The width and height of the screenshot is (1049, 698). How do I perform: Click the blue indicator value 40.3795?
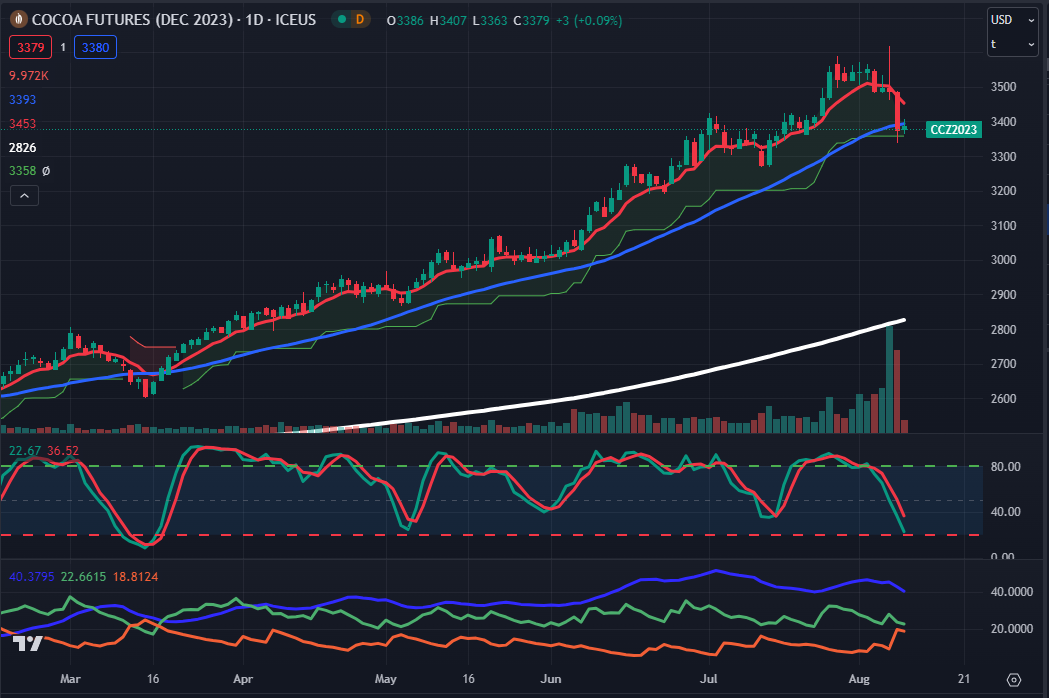(x=31, y=577)
